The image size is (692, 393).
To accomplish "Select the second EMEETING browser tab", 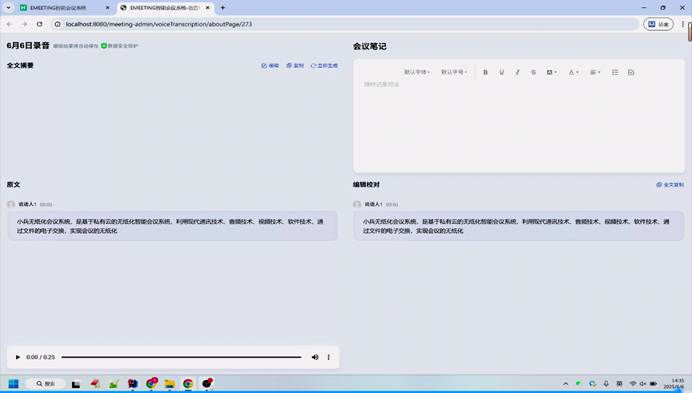I will point(164,8).
